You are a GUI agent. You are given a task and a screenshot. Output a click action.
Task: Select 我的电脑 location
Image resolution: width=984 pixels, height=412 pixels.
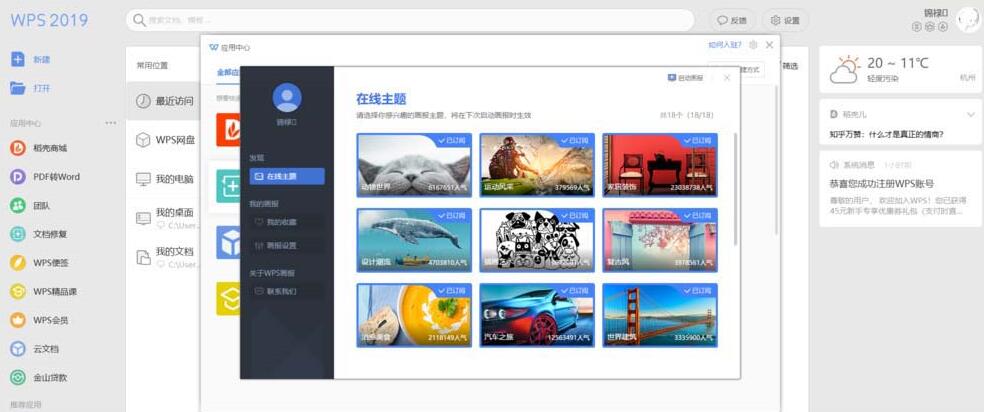164,179
